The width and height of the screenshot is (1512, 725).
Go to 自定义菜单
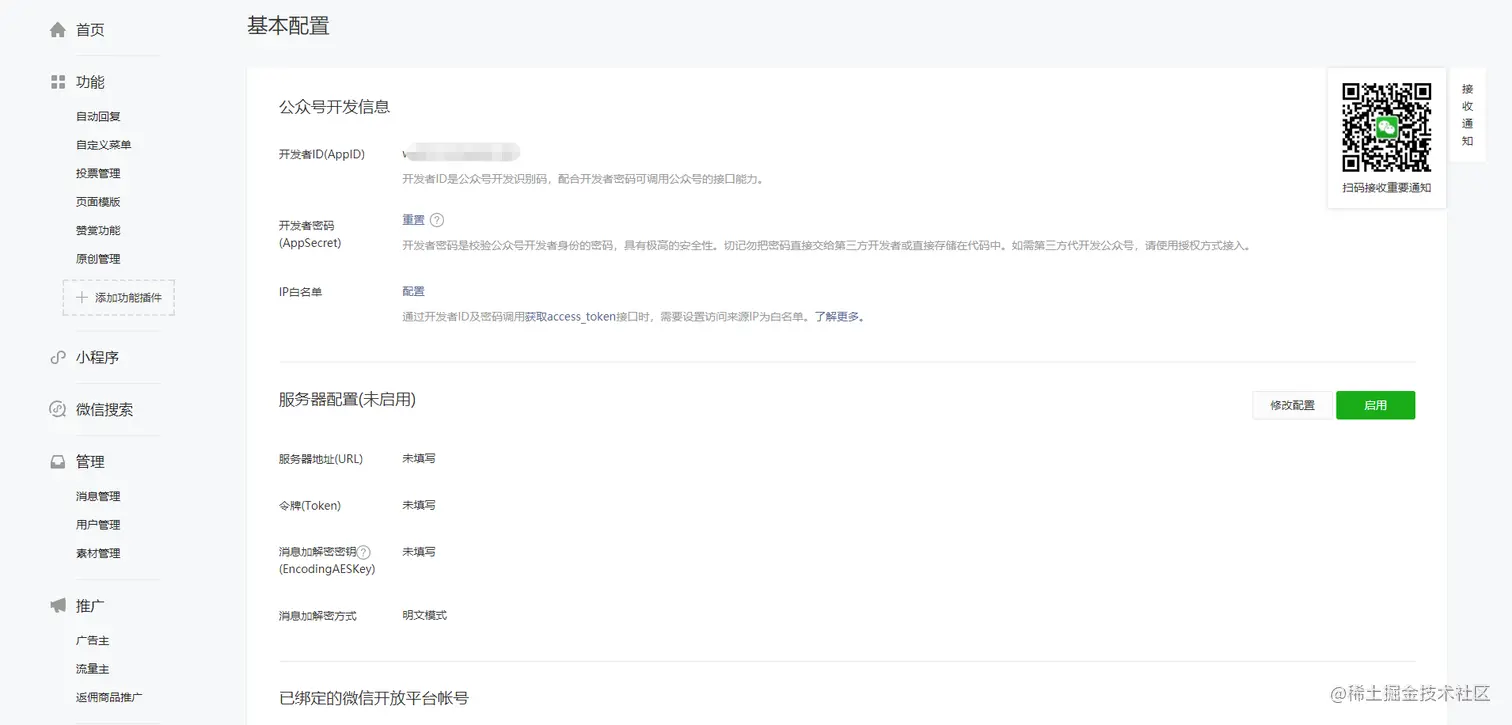coord(104,145)
